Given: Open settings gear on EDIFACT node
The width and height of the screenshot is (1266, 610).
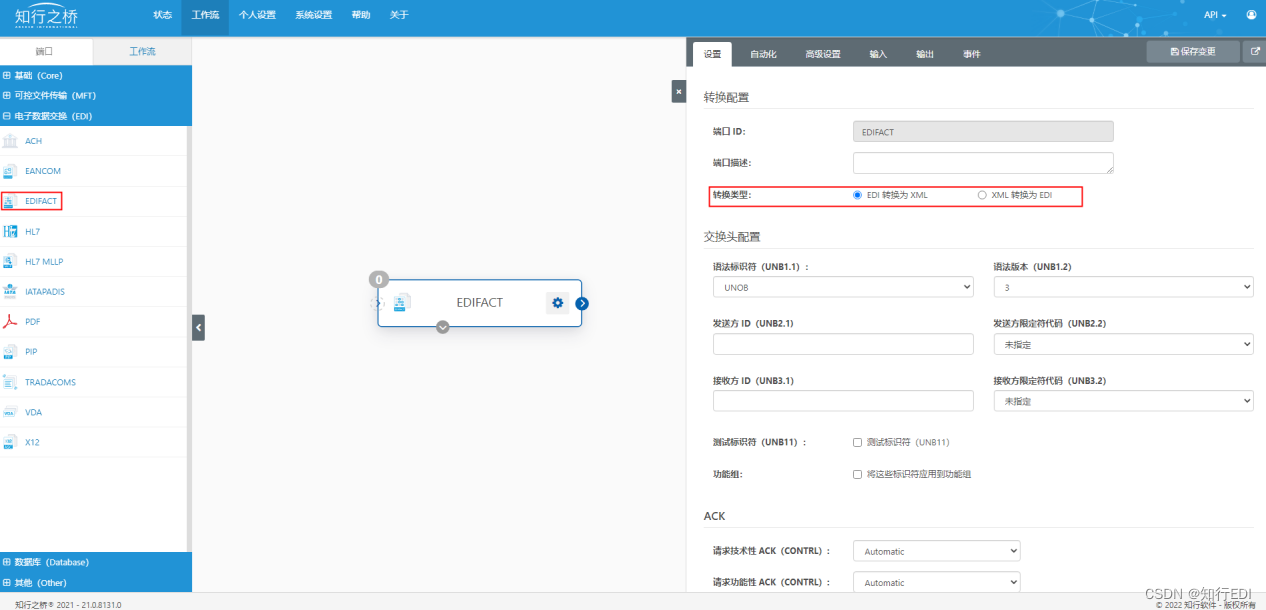Looking at the screenshot, I should (557, 303).
